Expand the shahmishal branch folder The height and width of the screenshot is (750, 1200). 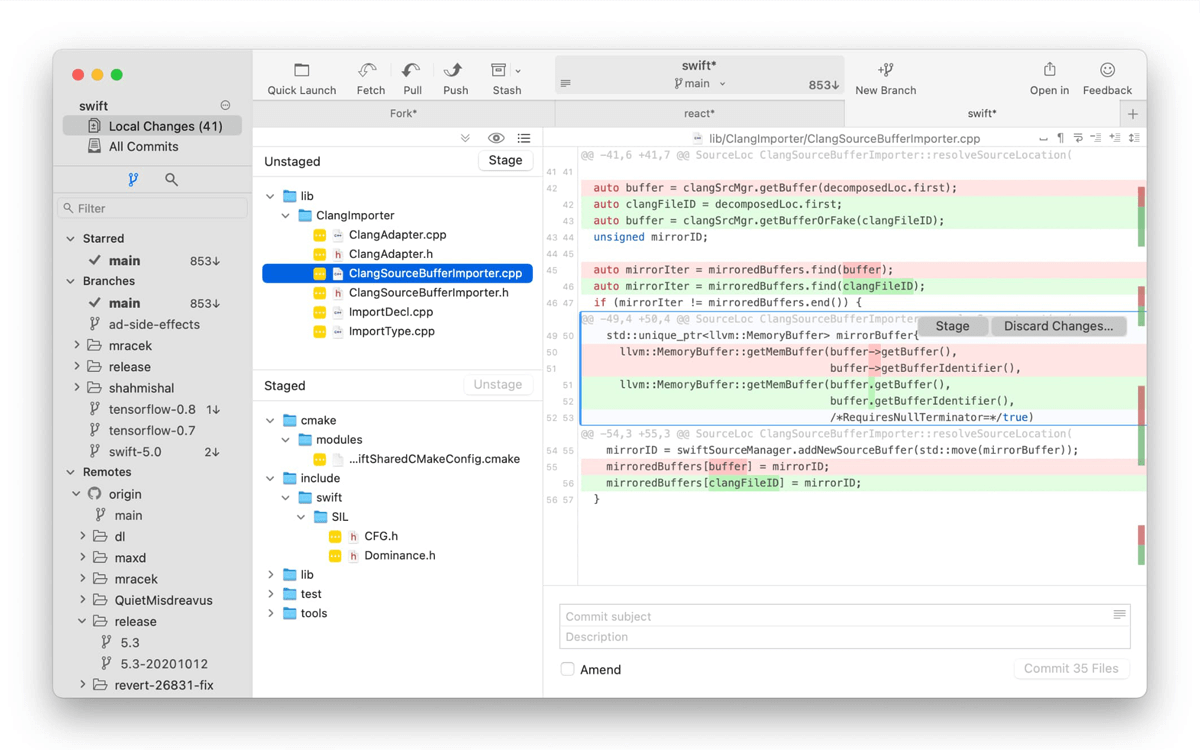77,388
